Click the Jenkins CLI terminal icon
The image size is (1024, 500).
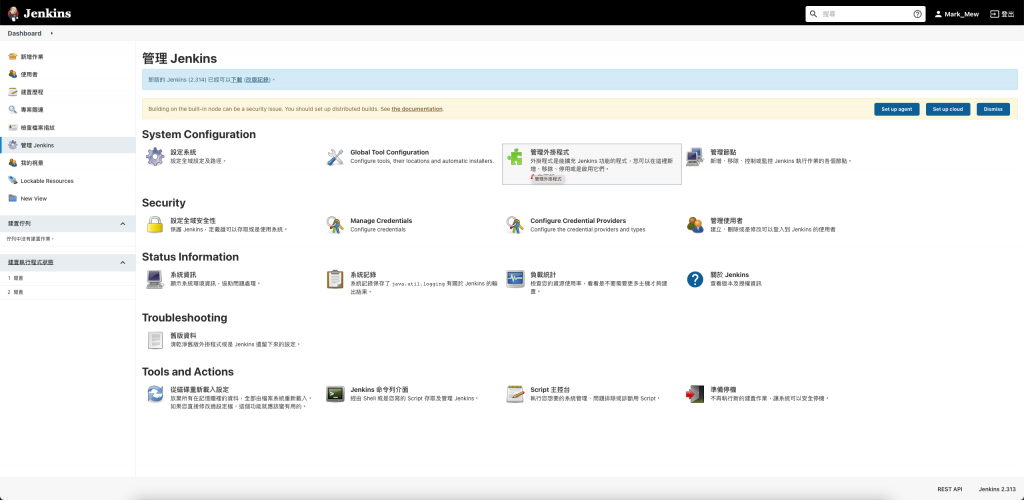pos(335,394)
